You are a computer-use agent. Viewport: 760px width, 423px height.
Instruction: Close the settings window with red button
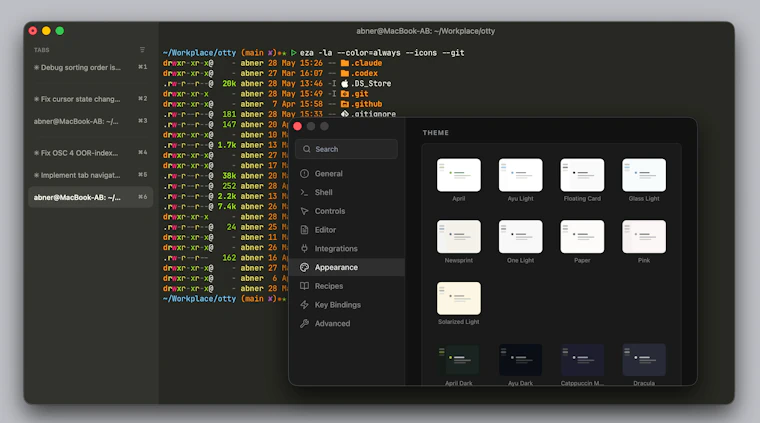(298, 126)
